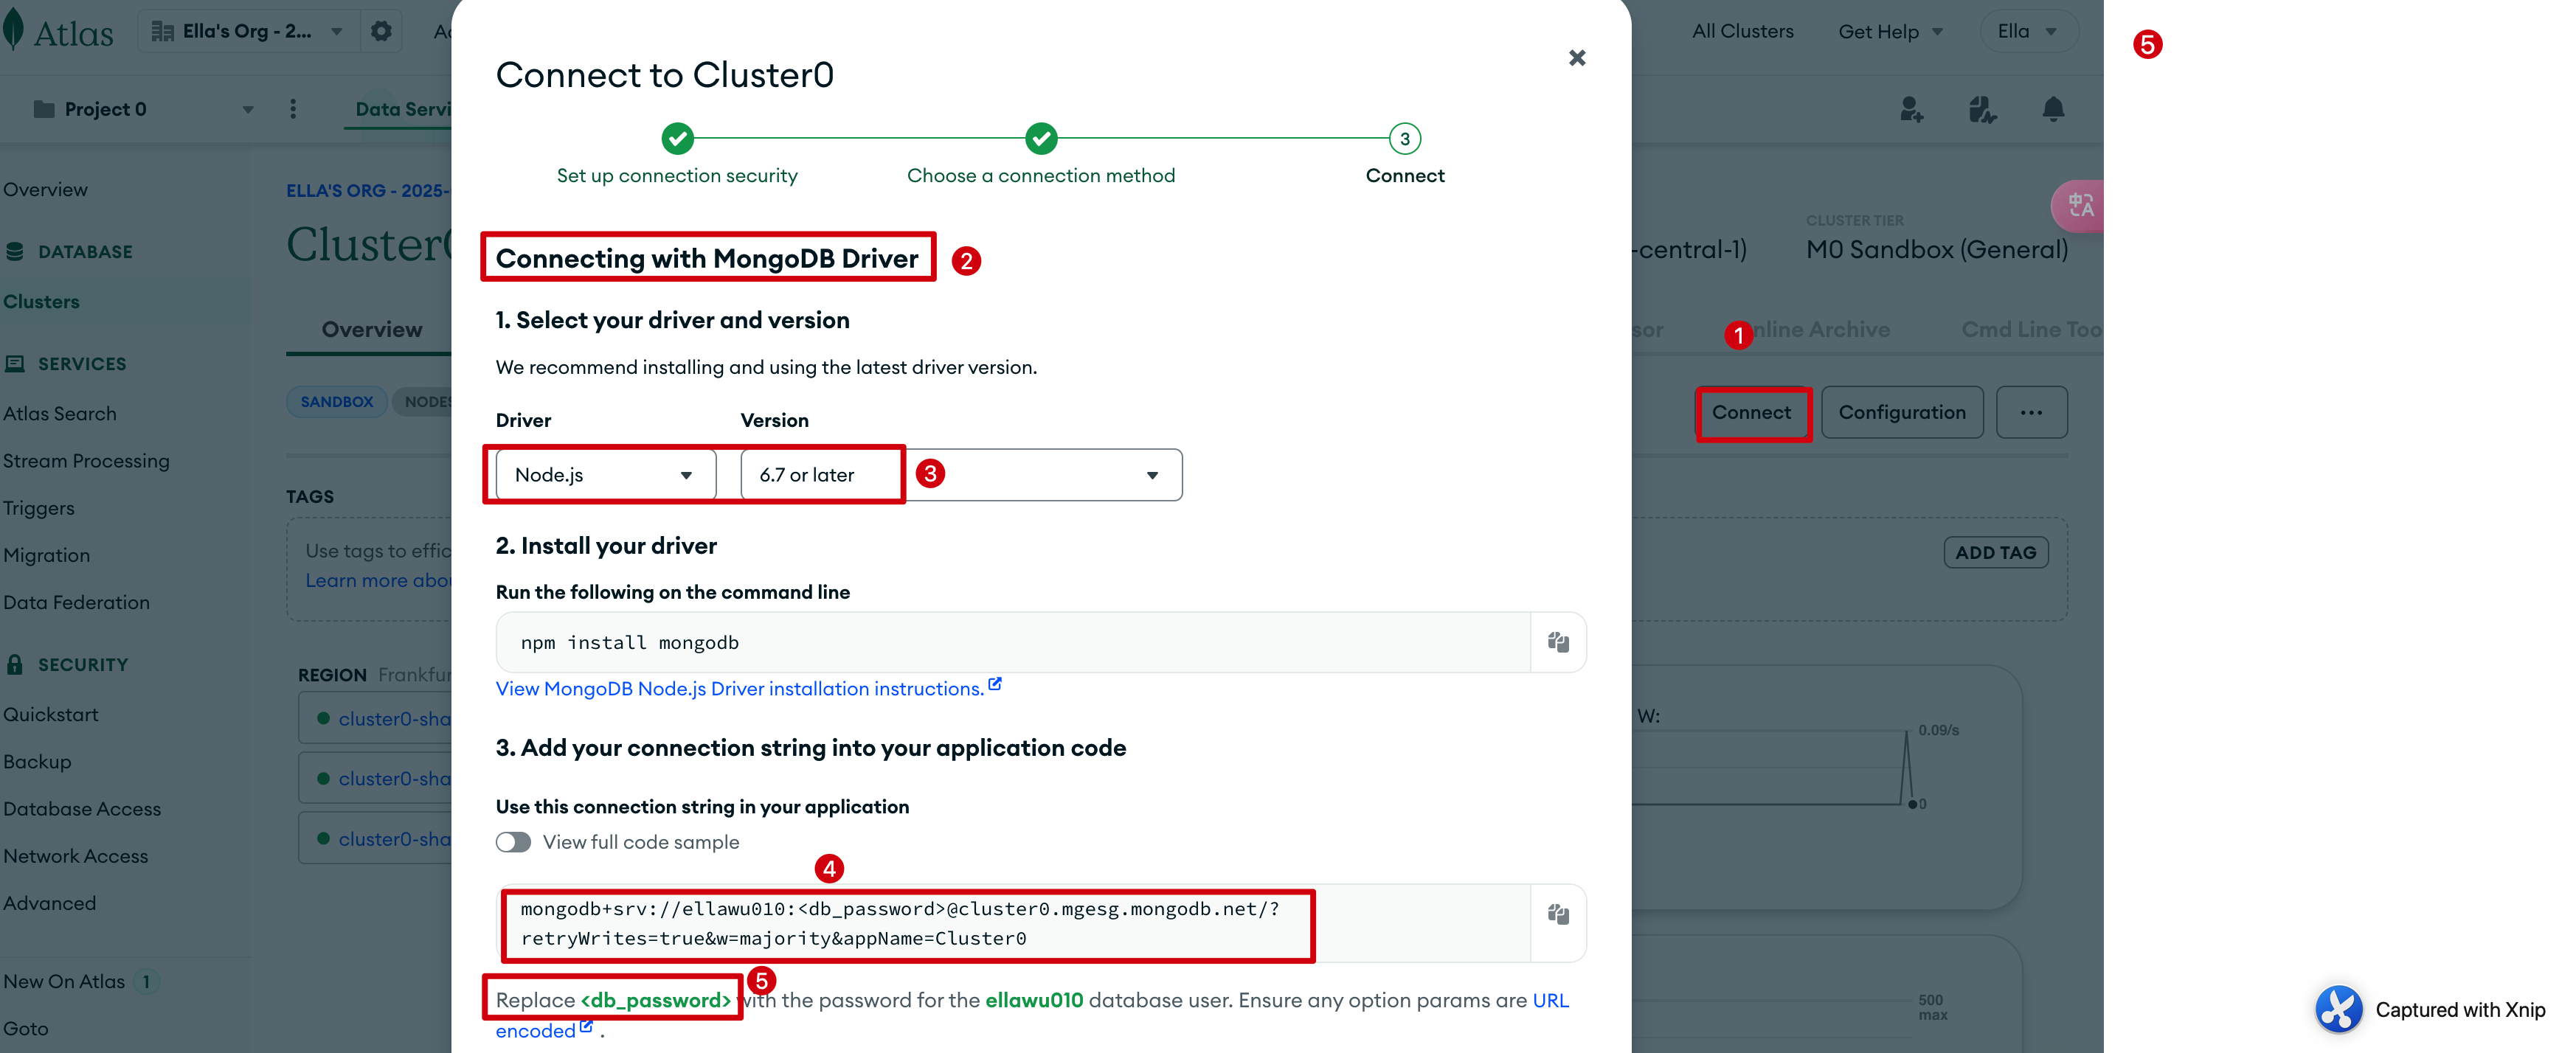Click the pink translate extension icon
The image size is (2576, 1053).
coord(2080,205)
